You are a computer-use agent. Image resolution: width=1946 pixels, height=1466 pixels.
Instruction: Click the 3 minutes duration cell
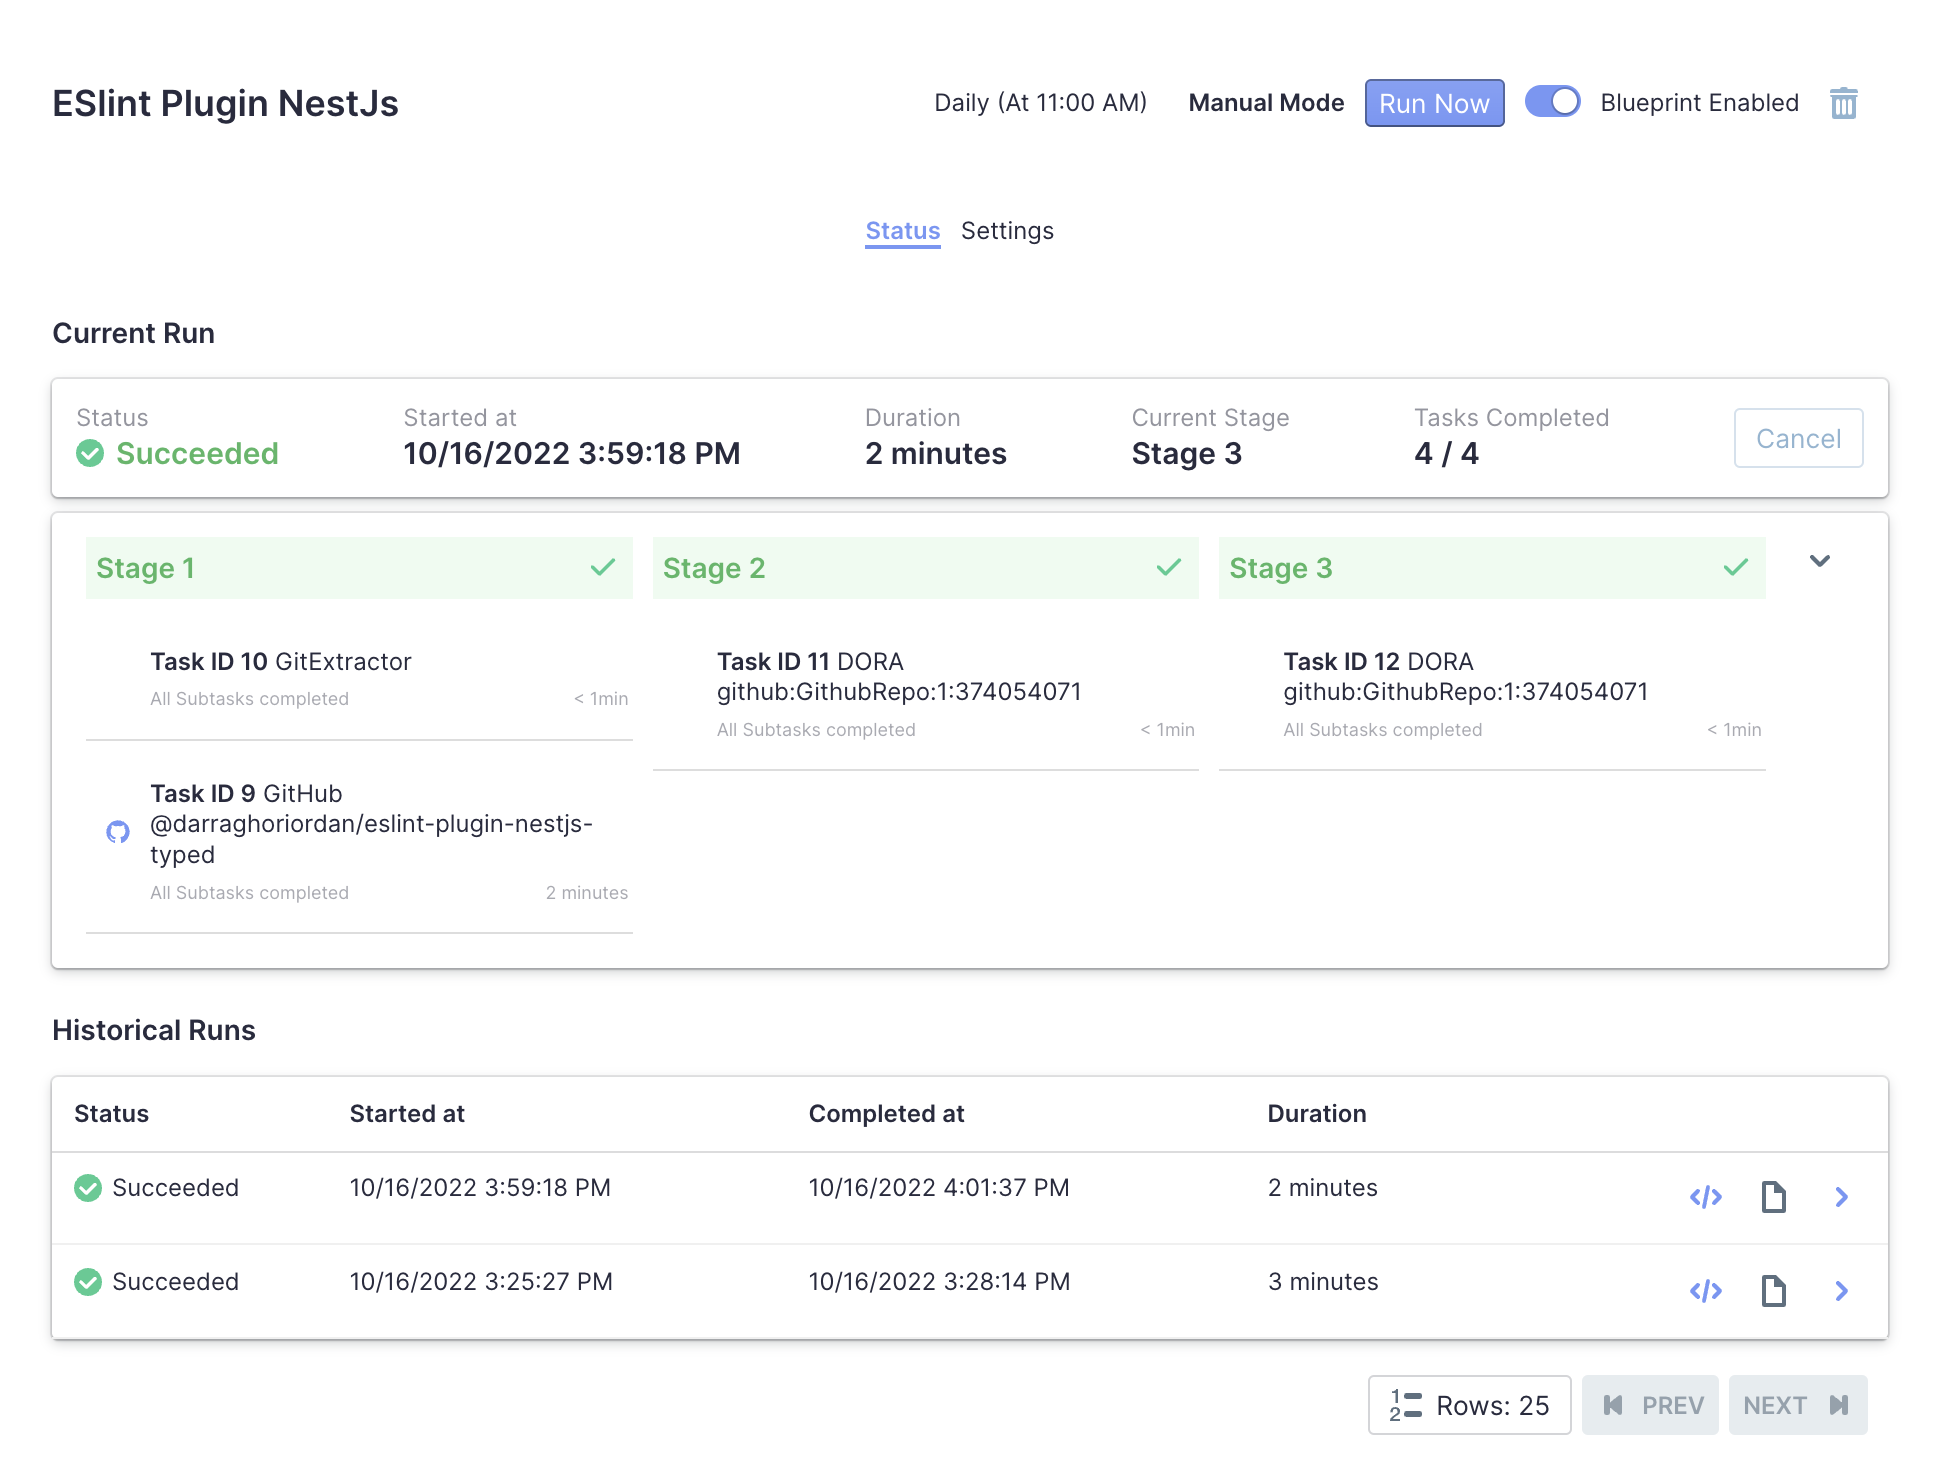(1323, 1282)
